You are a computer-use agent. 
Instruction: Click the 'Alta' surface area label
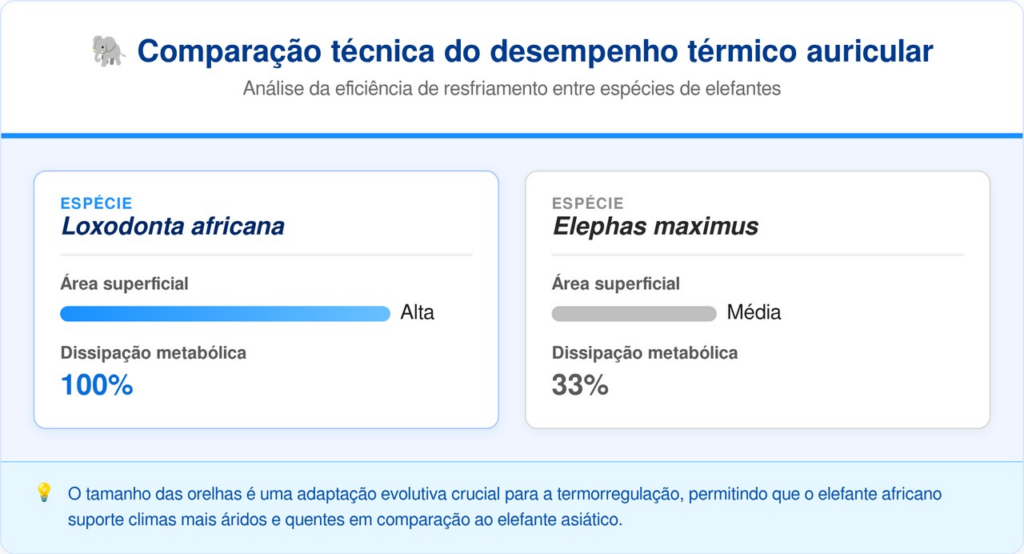(417, 313)
